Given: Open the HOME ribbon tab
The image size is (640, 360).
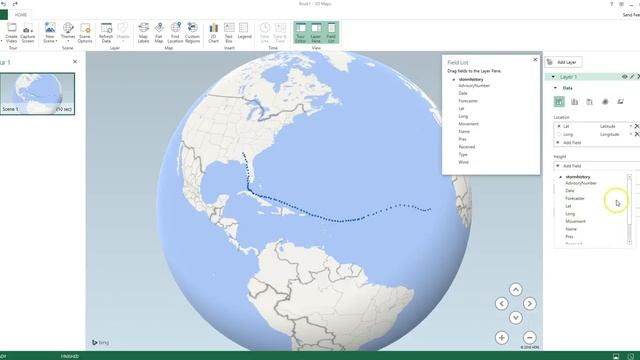Looking at the screenshot, I should point(21,15).
